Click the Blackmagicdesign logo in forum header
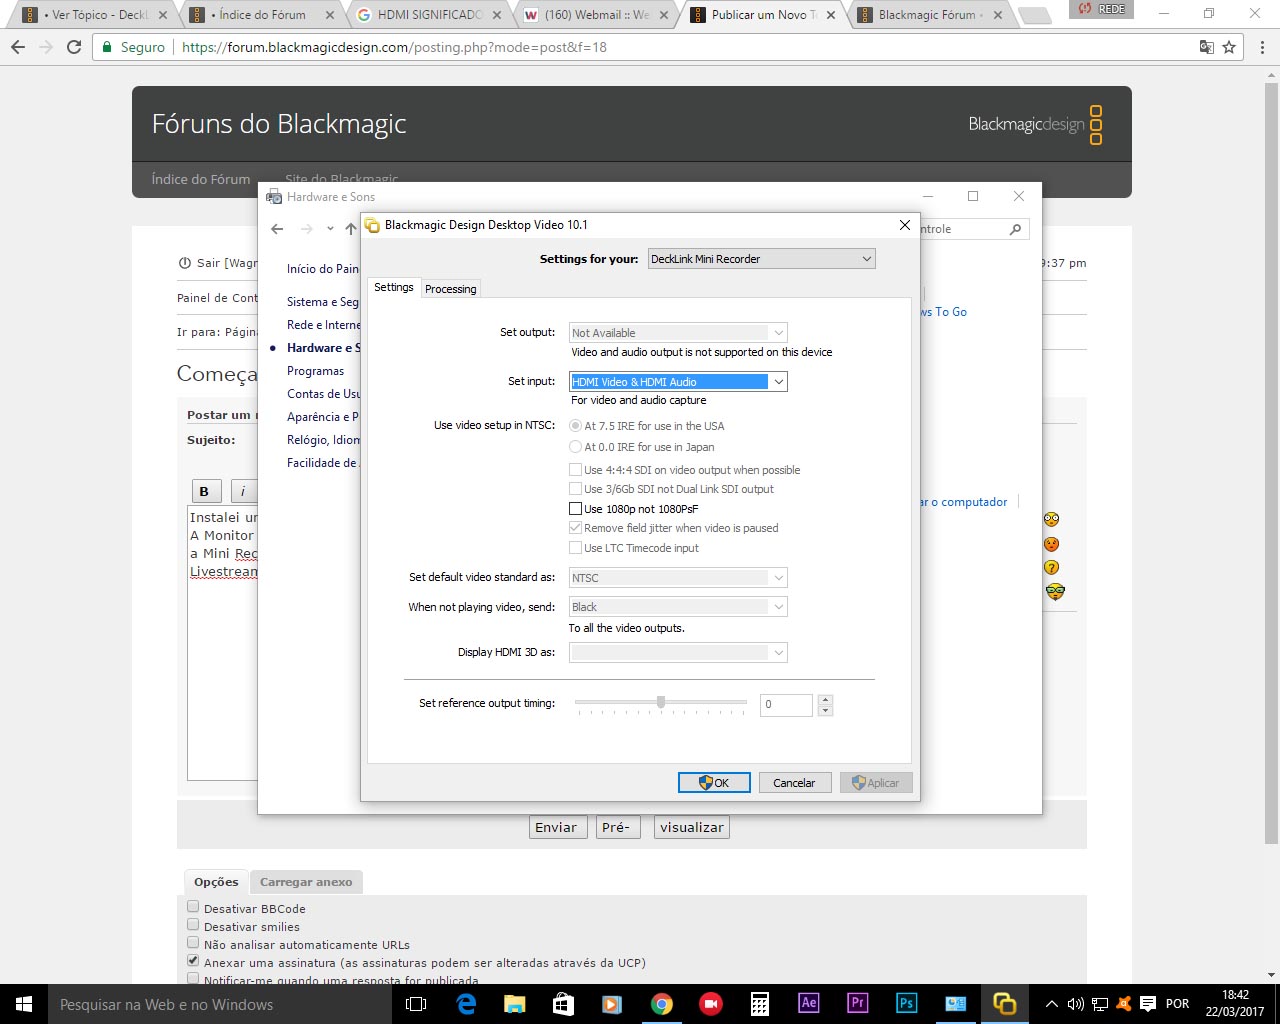1280x1024 pixels. [x=1035, y=124]
